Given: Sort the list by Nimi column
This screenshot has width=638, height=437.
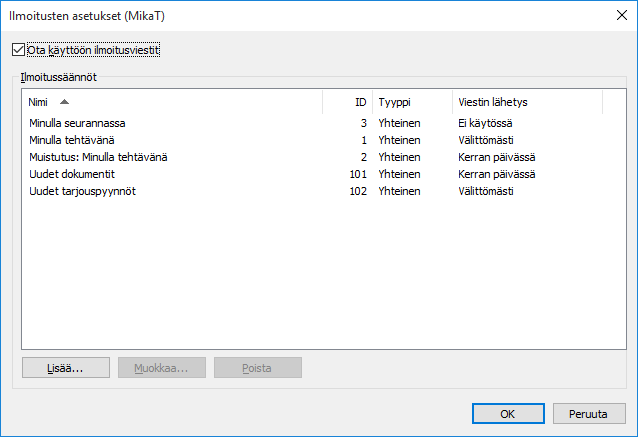Looking at the screenshot, I should 38,102.
